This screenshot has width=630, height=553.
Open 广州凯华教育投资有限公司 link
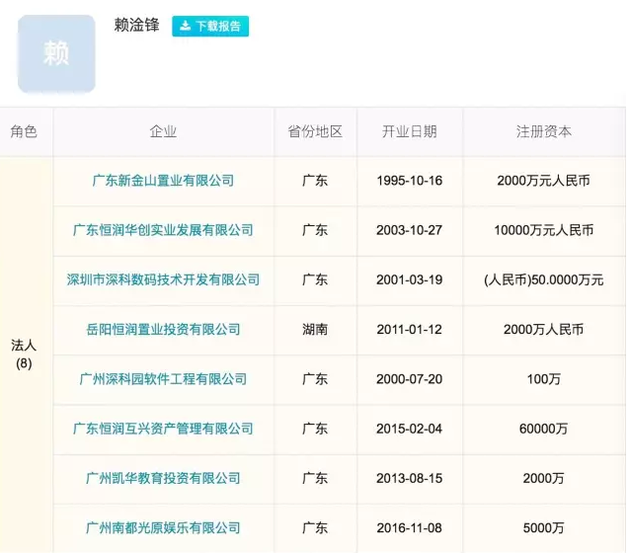[163, 478]
